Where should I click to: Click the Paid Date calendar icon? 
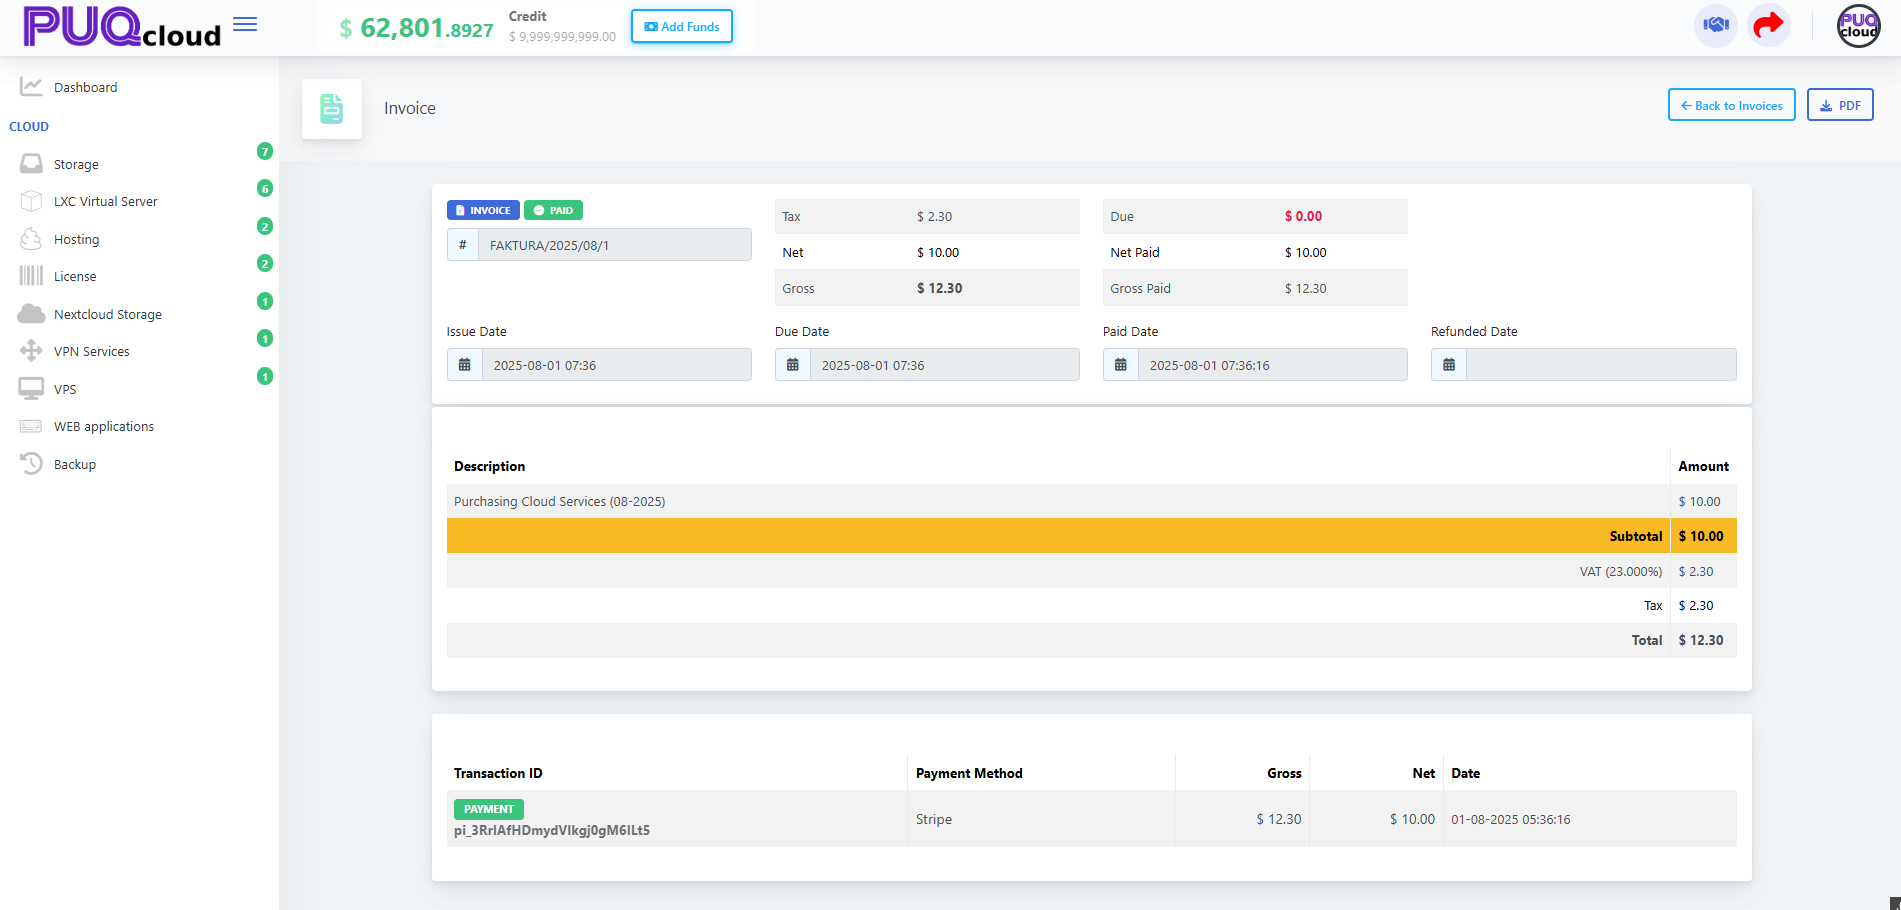coord(1121,365)
